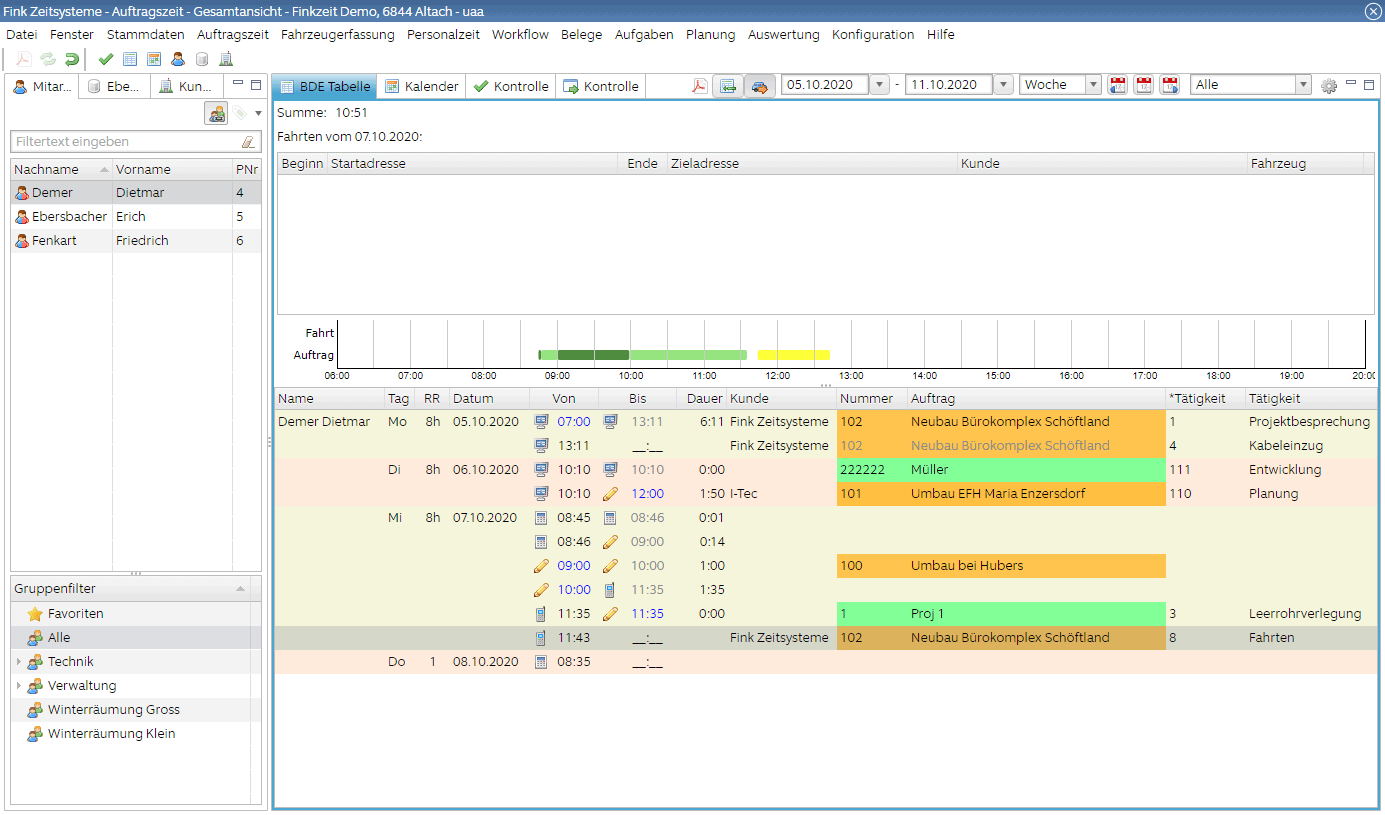Image resolution: width=1385 pixels, height=815 pixels.
Task: Click the pencil icon next to 12:00
Action: 611,494
